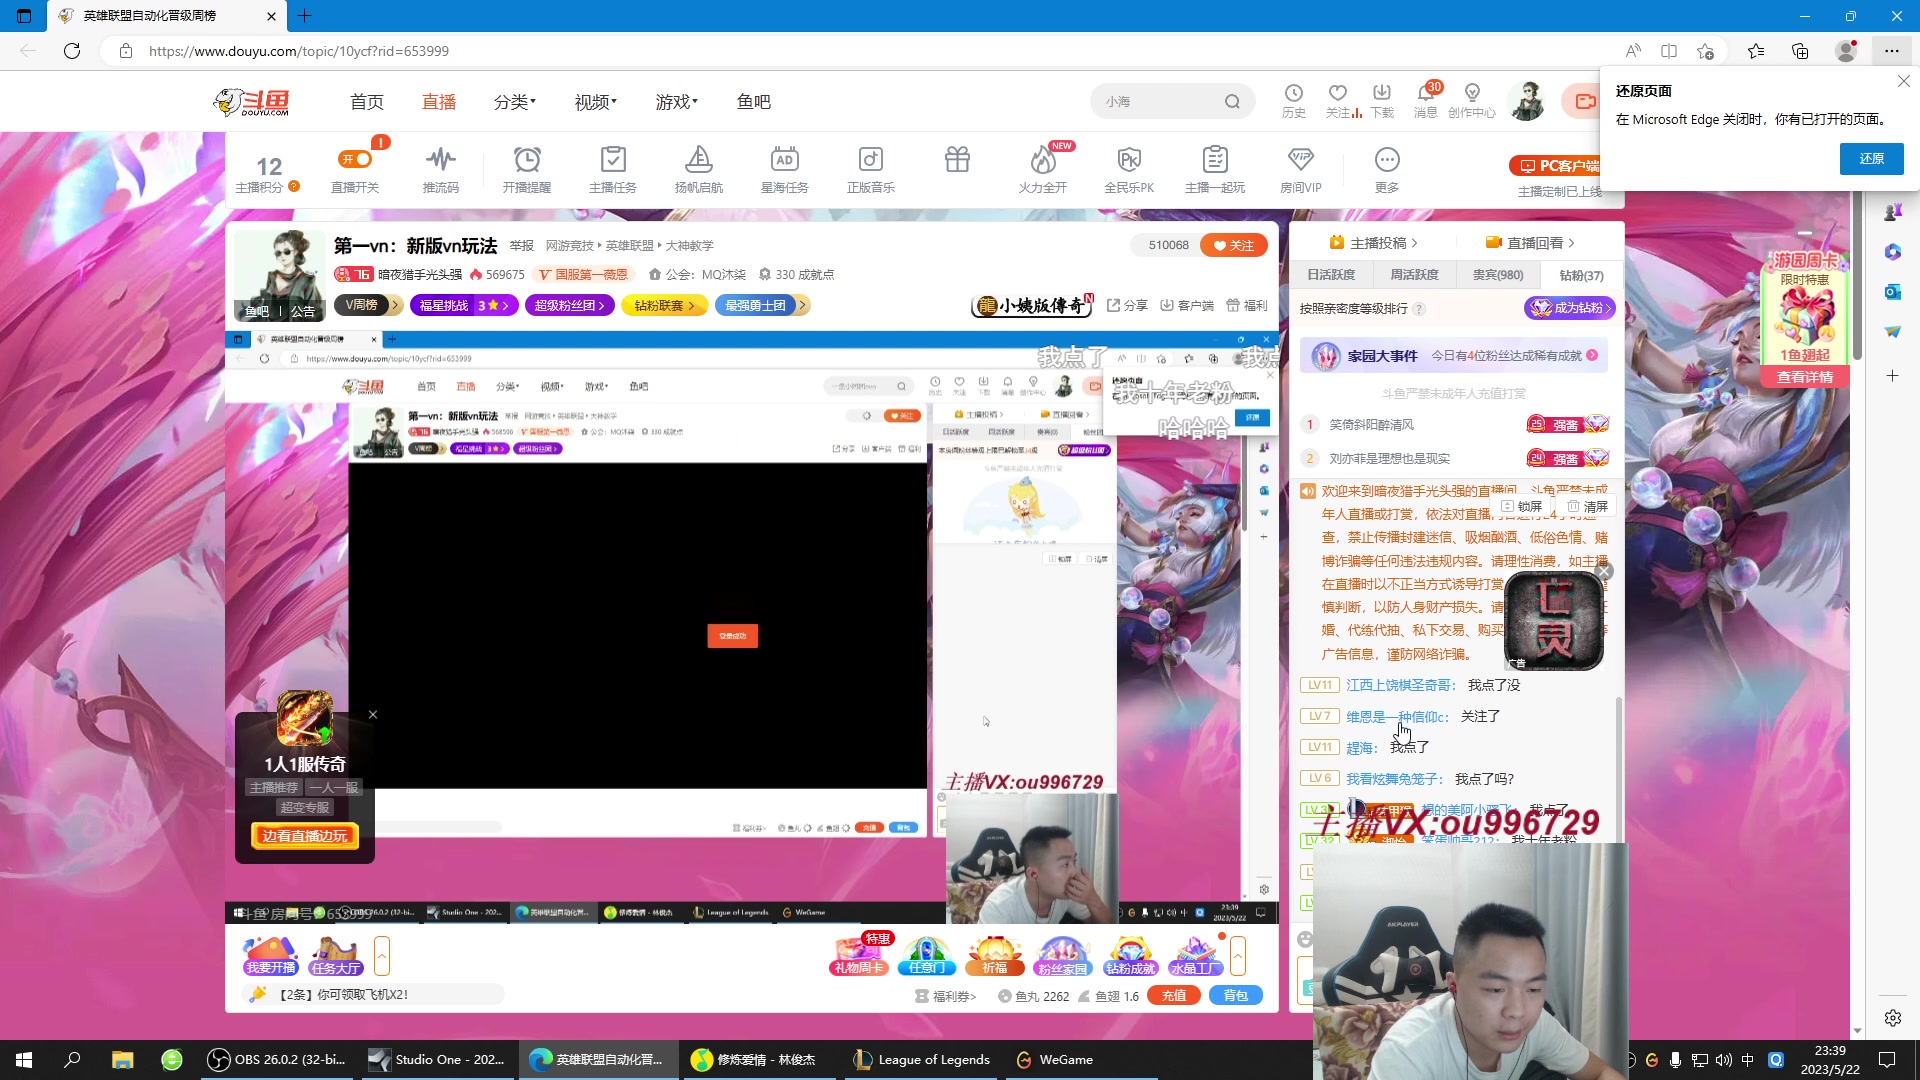1920x1080 pixels.
Task: Open the 水晶工厂 crystal factory
Action: (x=1195, y=957)
